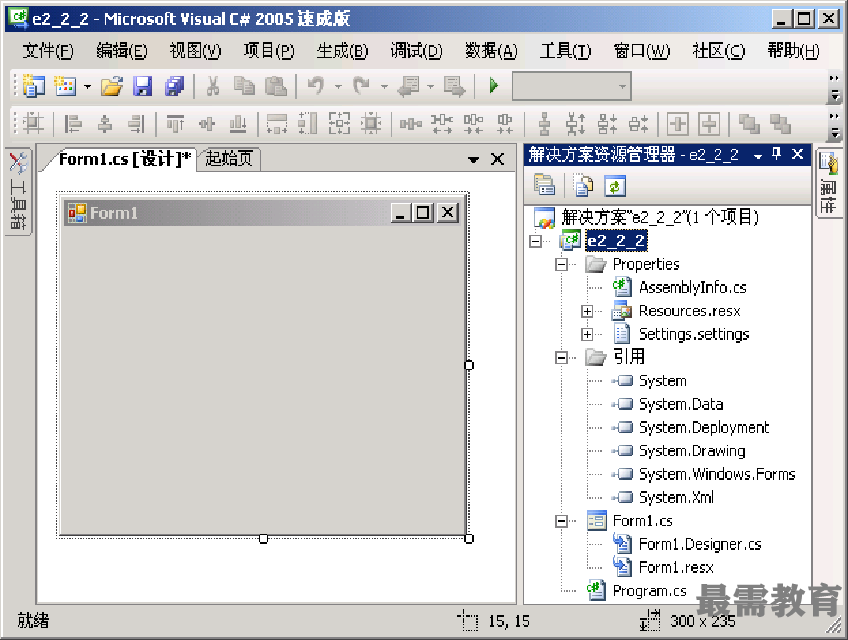Viewport: 848px width, 640px height.
Task: Open the 属性 side panel tab
Action: coord(829,183)
